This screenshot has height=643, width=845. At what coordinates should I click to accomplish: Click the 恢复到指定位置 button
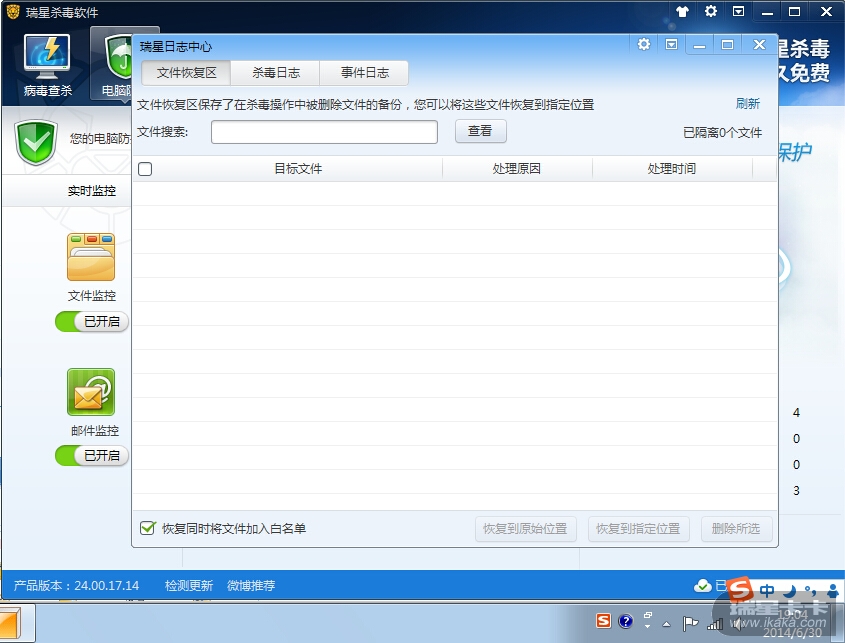639,529
